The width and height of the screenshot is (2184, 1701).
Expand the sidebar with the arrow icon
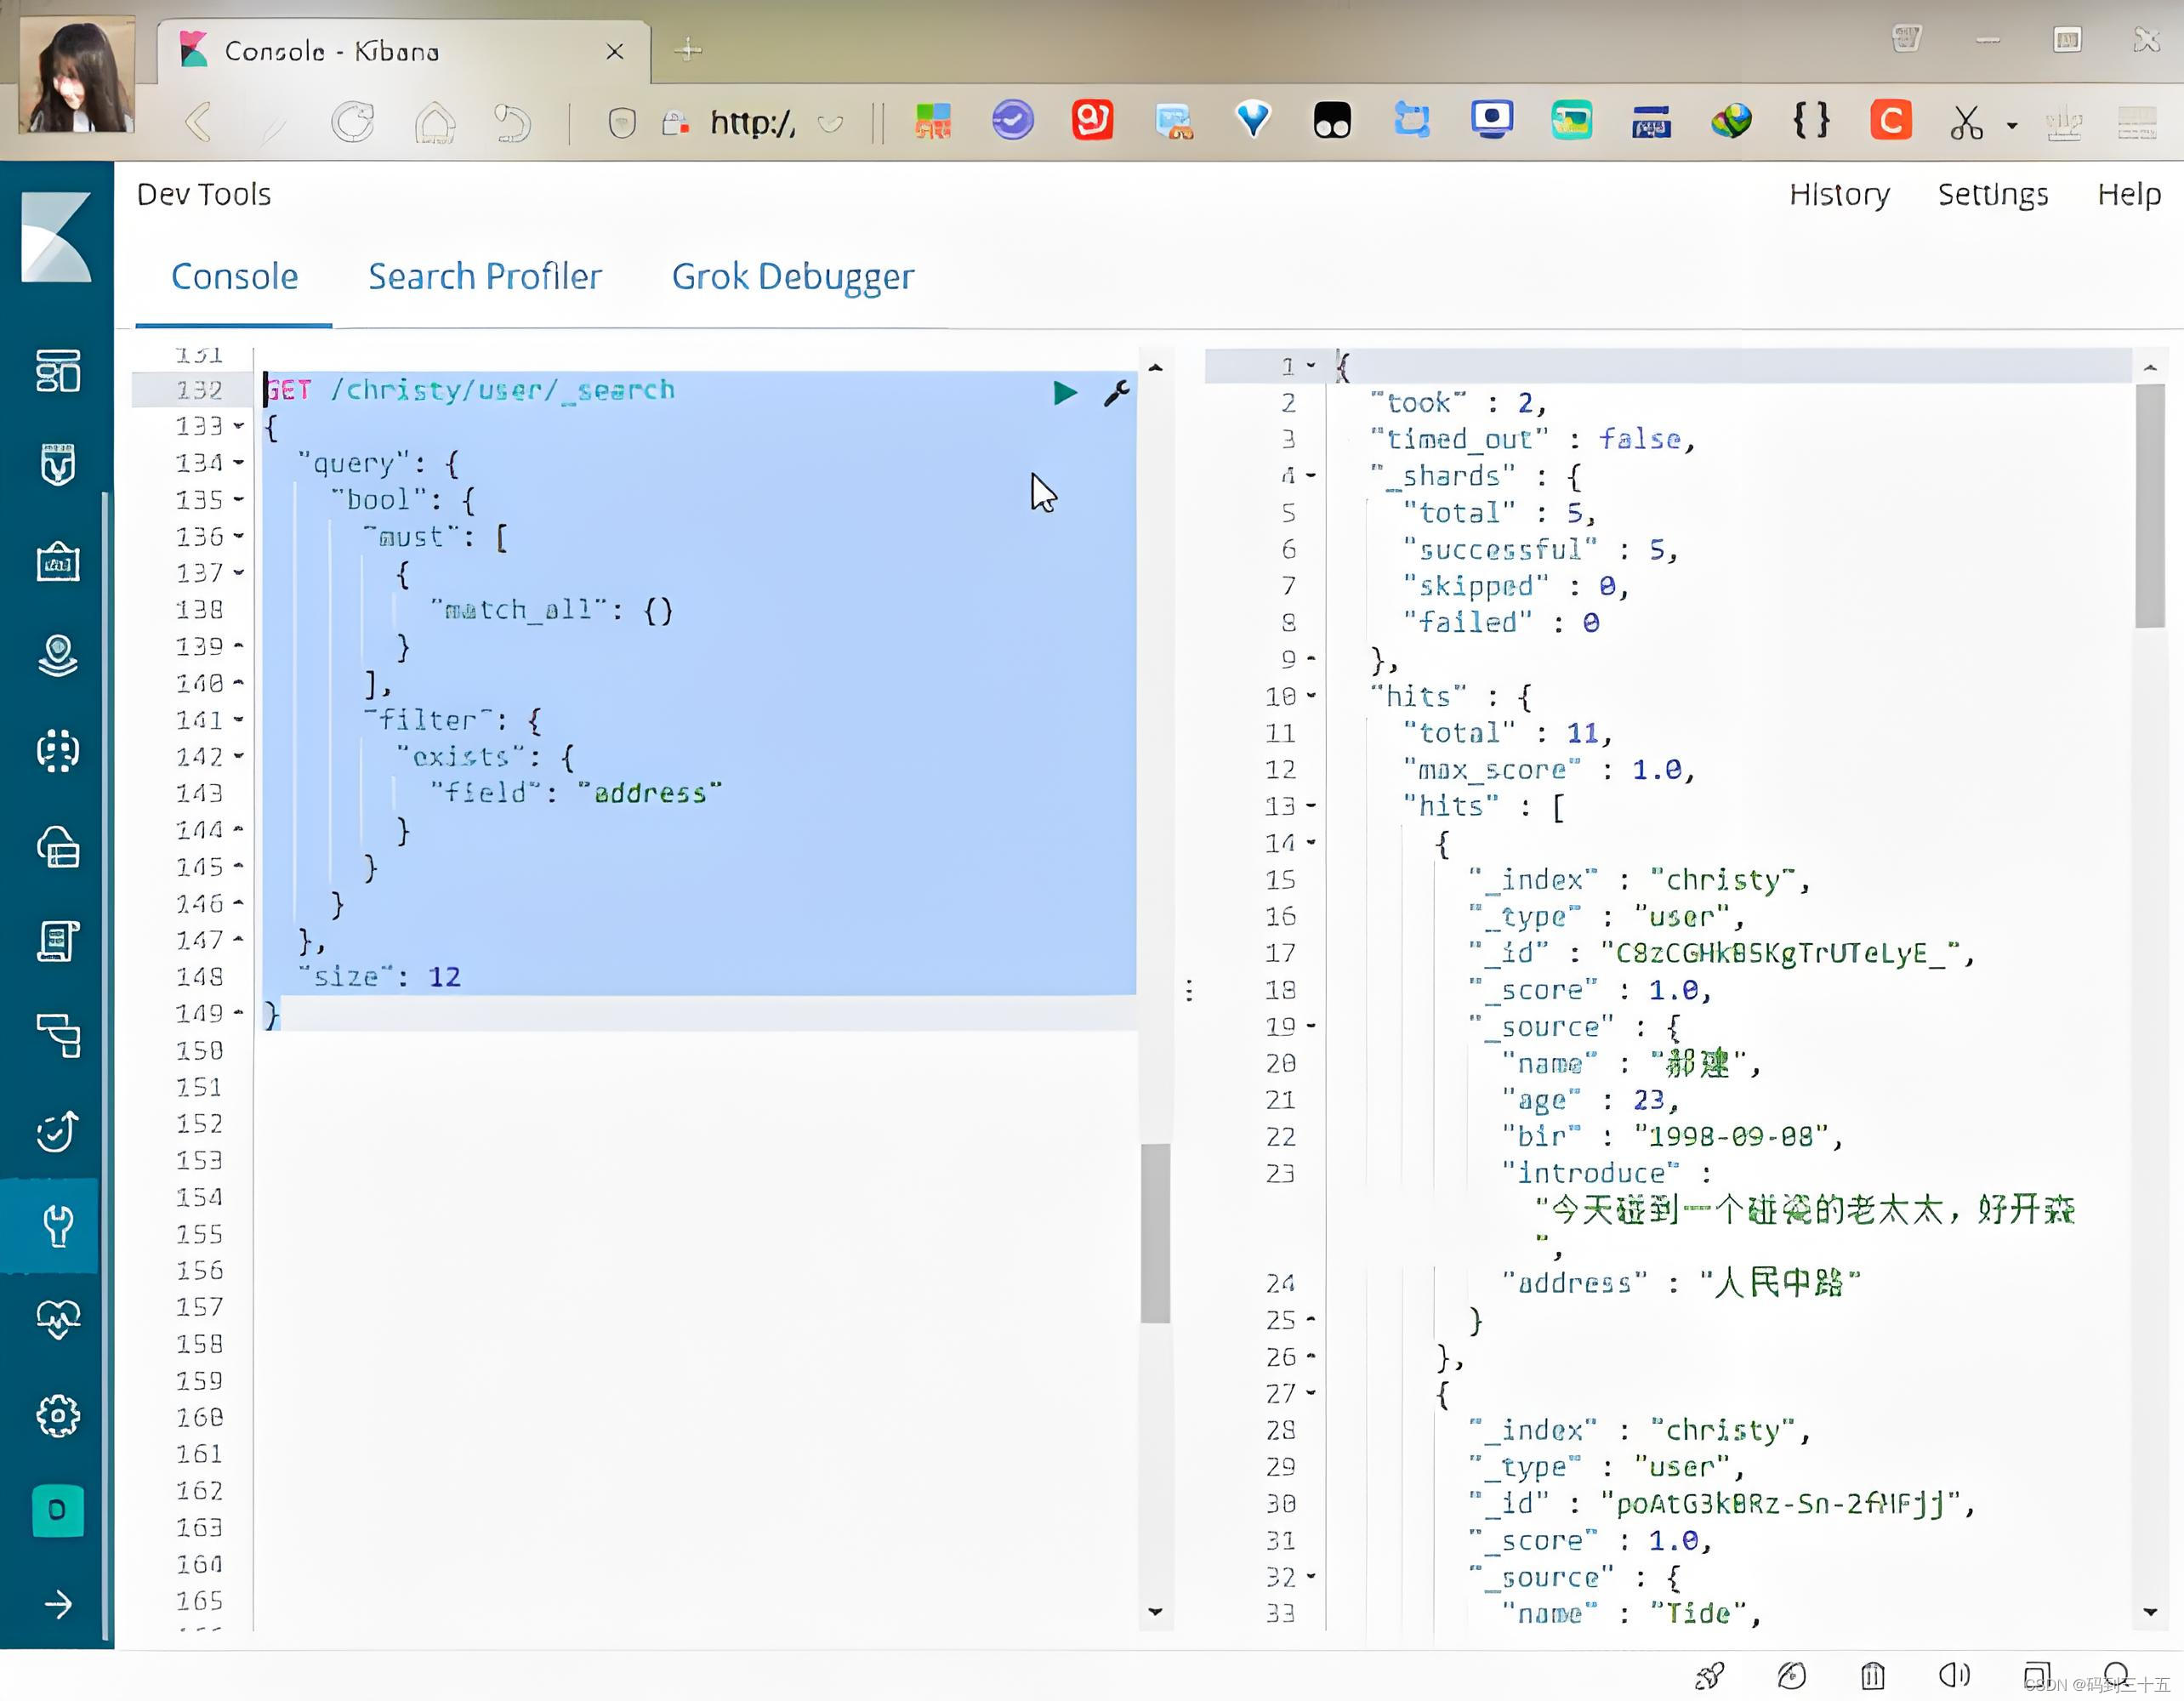(58, 1604)
